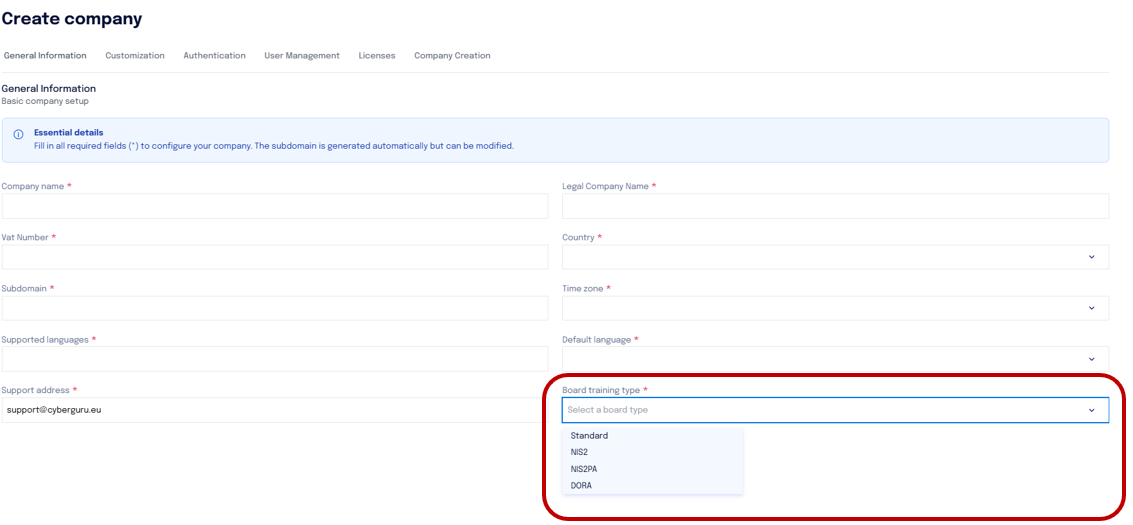This screenshot has height=525, width=1133.
Task: Click the Time zone chevron arrow
Action: point(1091,308)
